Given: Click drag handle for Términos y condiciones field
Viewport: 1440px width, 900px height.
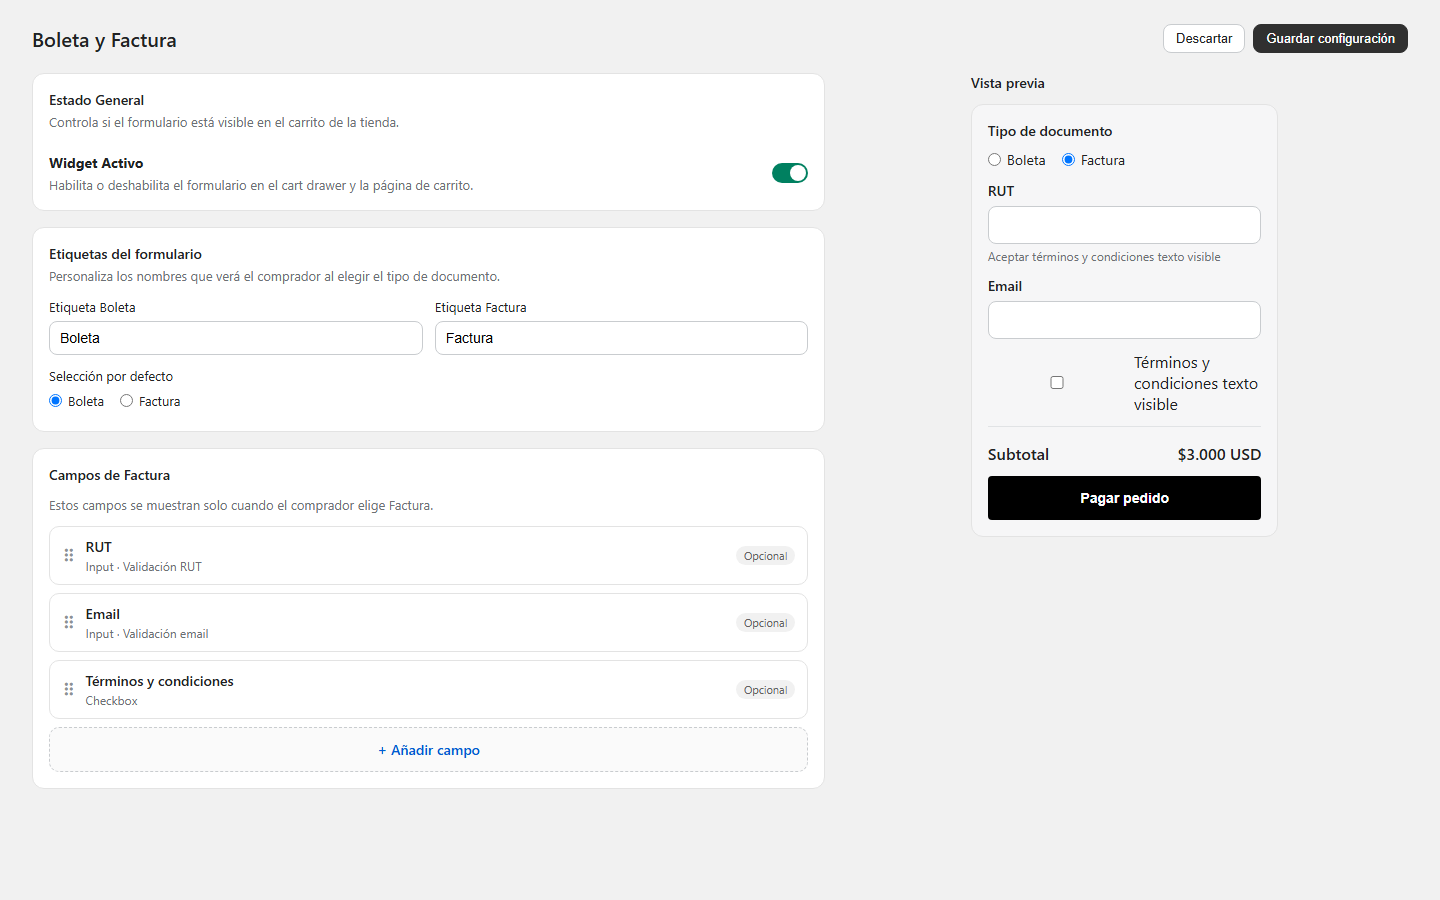Looking at the screenshot, I should [x=69, y=689].
